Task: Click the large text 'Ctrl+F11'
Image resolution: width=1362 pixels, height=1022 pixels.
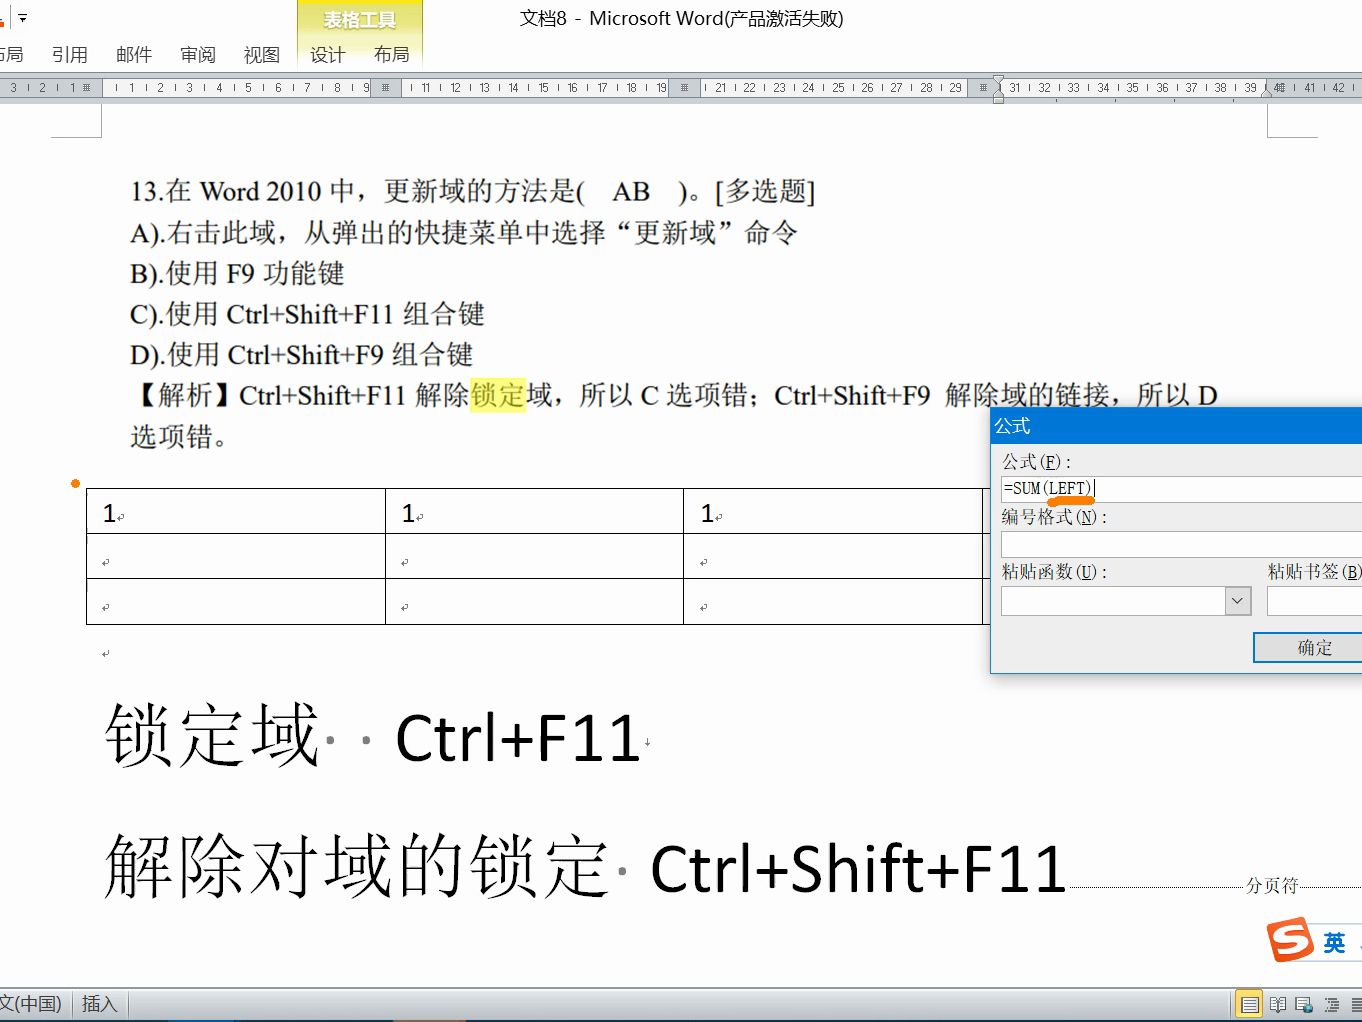Action: pyautogui.click(x=518, y=739)
